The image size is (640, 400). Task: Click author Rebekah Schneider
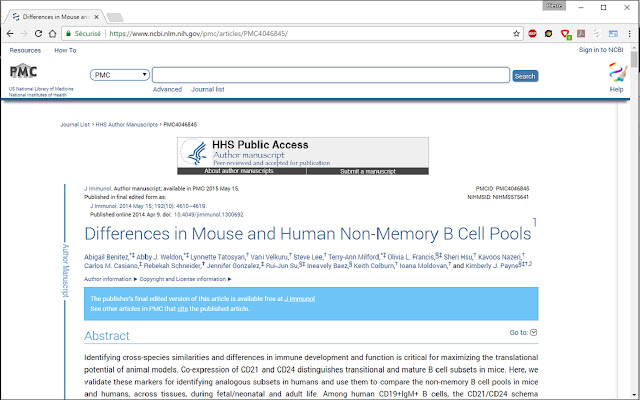click(172, 266)
